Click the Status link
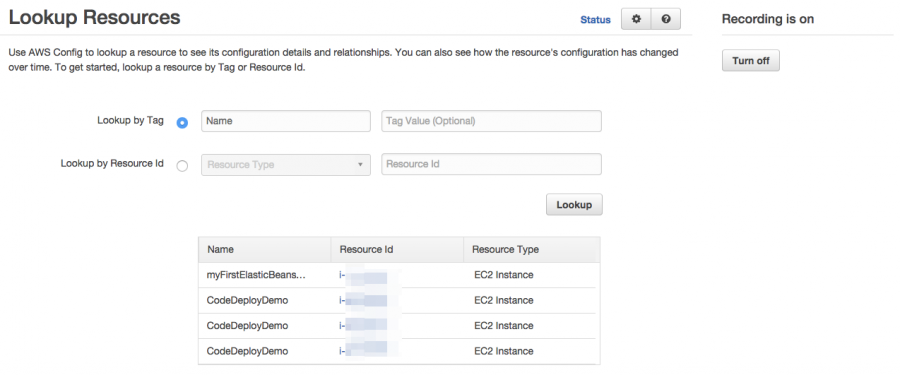 (595, 20)
